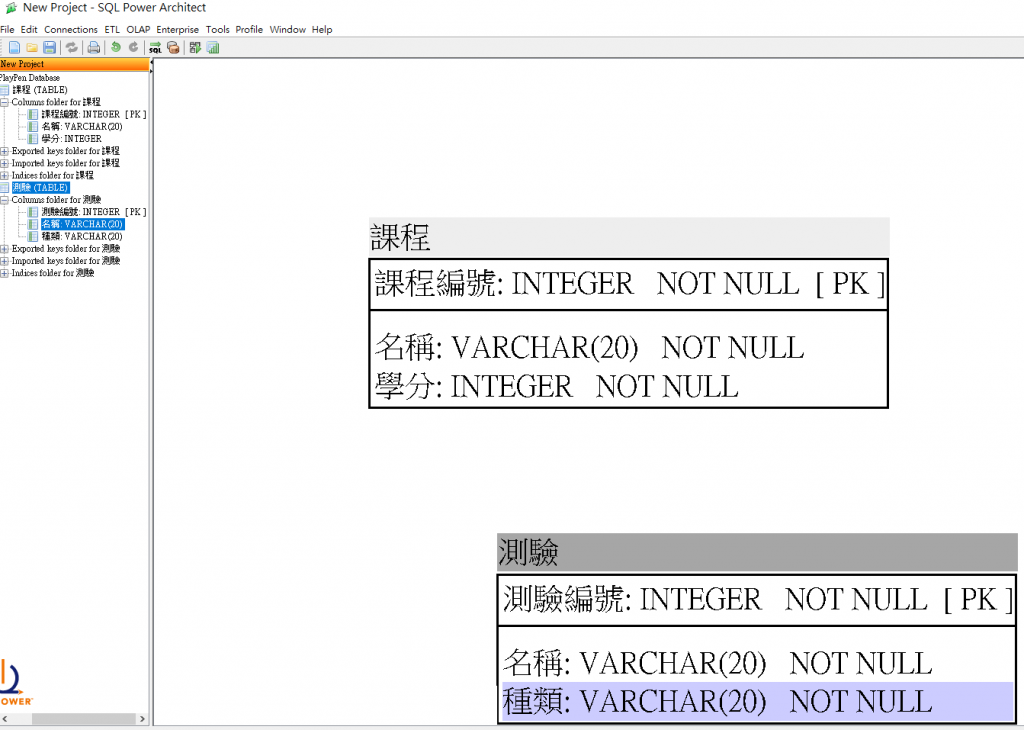Screen dimensions: 1024x730
Task: Select tree row 種類: VARCHAR(20)
Action: (82, 236)
